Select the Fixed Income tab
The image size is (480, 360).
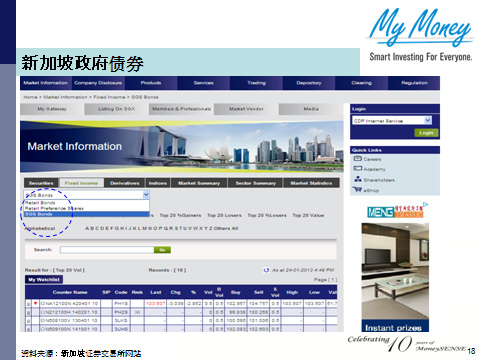[x=81, y=183]
